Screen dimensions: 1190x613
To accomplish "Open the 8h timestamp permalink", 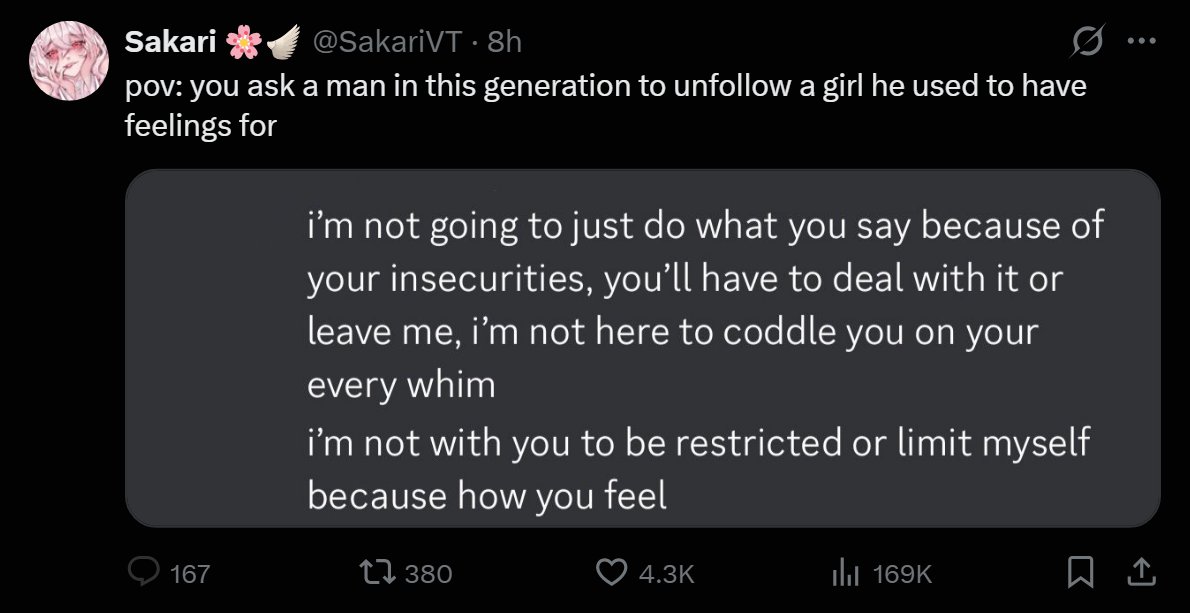I will pos(505,42).
